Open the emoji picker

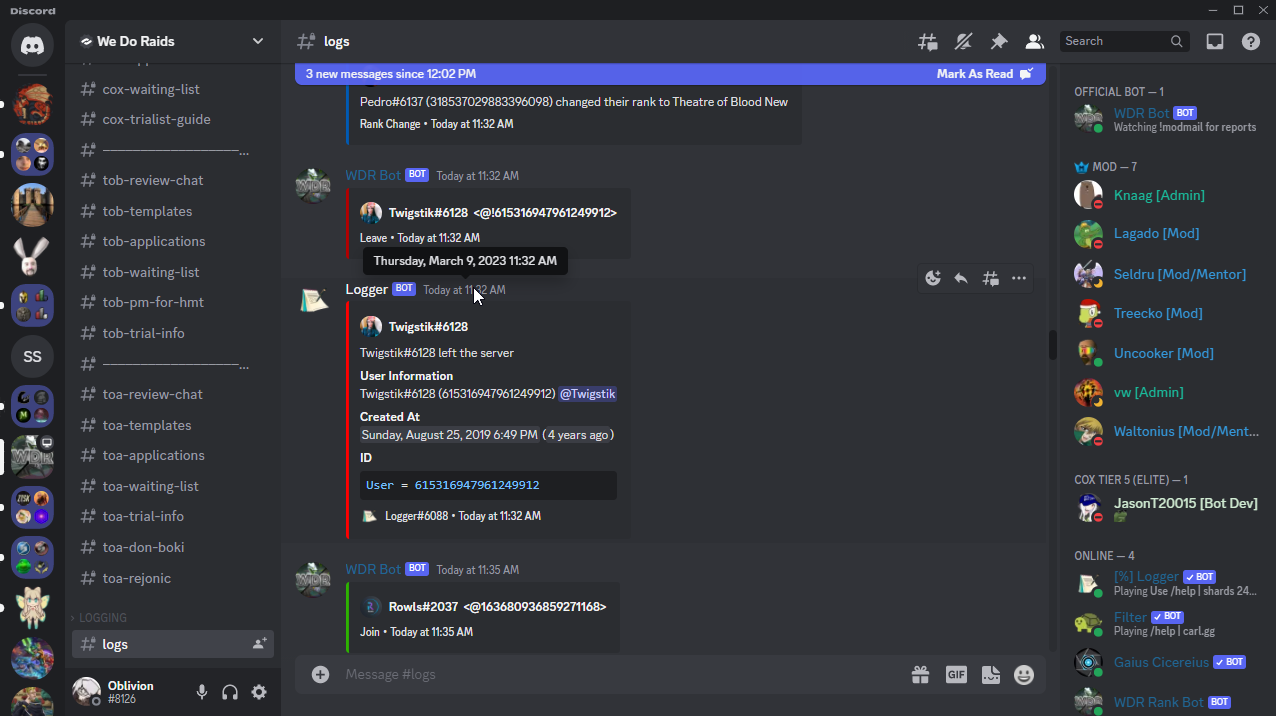(x=1024, y=674)
